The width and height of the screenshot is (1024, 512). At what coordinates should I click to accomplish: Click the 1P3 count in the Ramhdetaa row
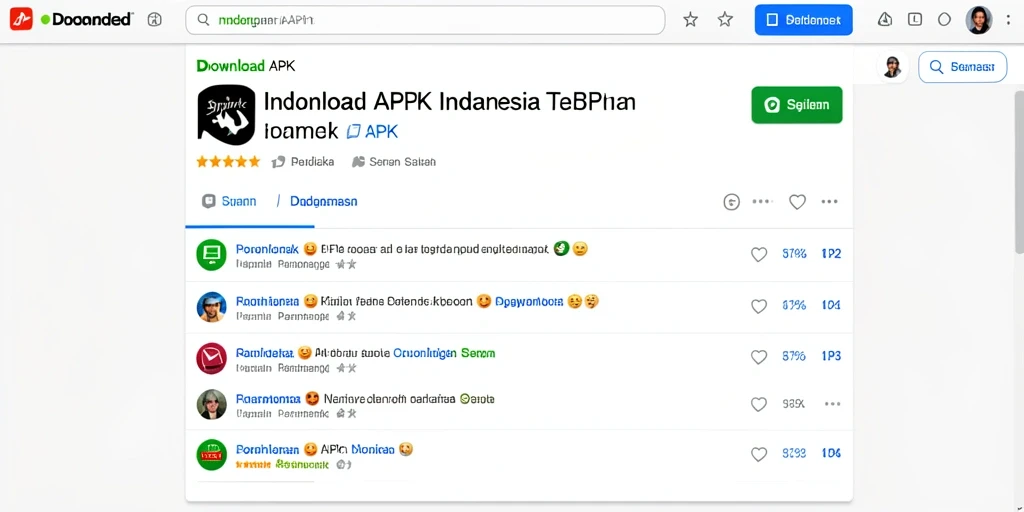point(831,356)
